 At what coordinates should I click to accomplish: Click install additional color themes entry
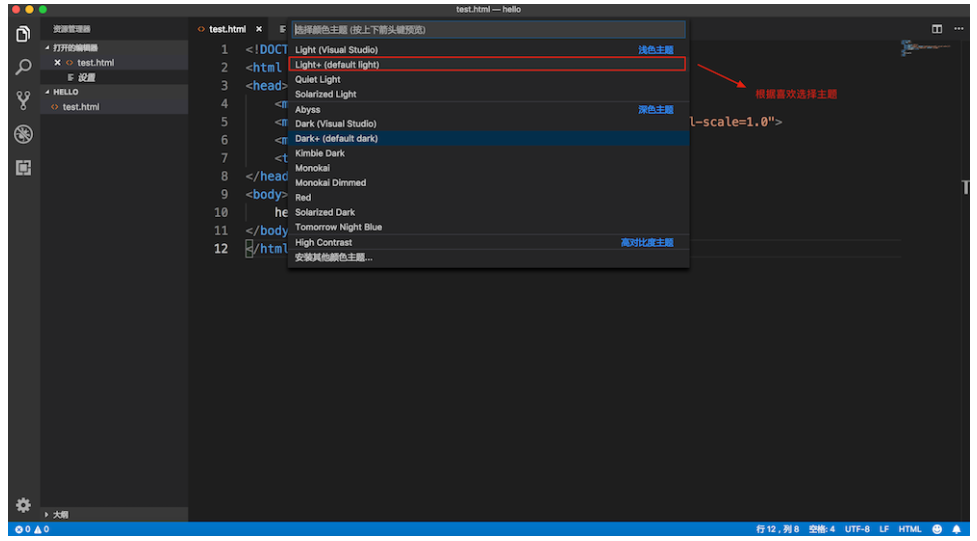pyautogui.click(x=488, y=257)
